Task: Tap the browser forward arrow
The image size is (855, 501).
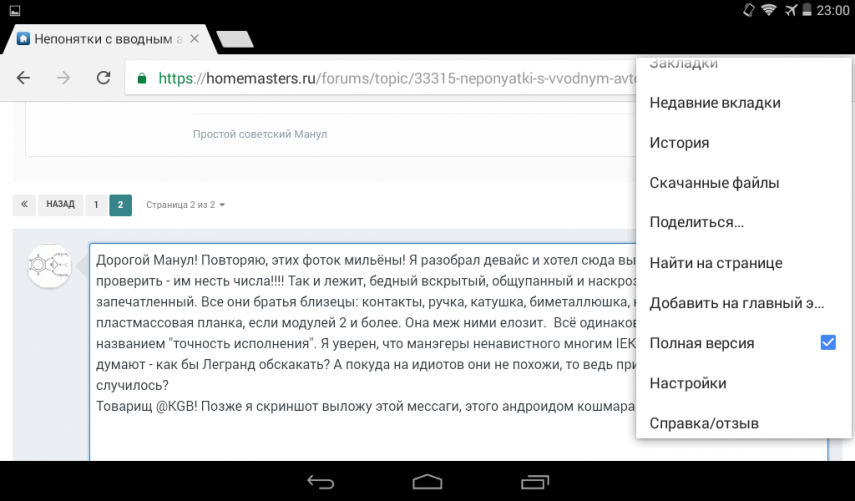Action: tap(63, 78)
